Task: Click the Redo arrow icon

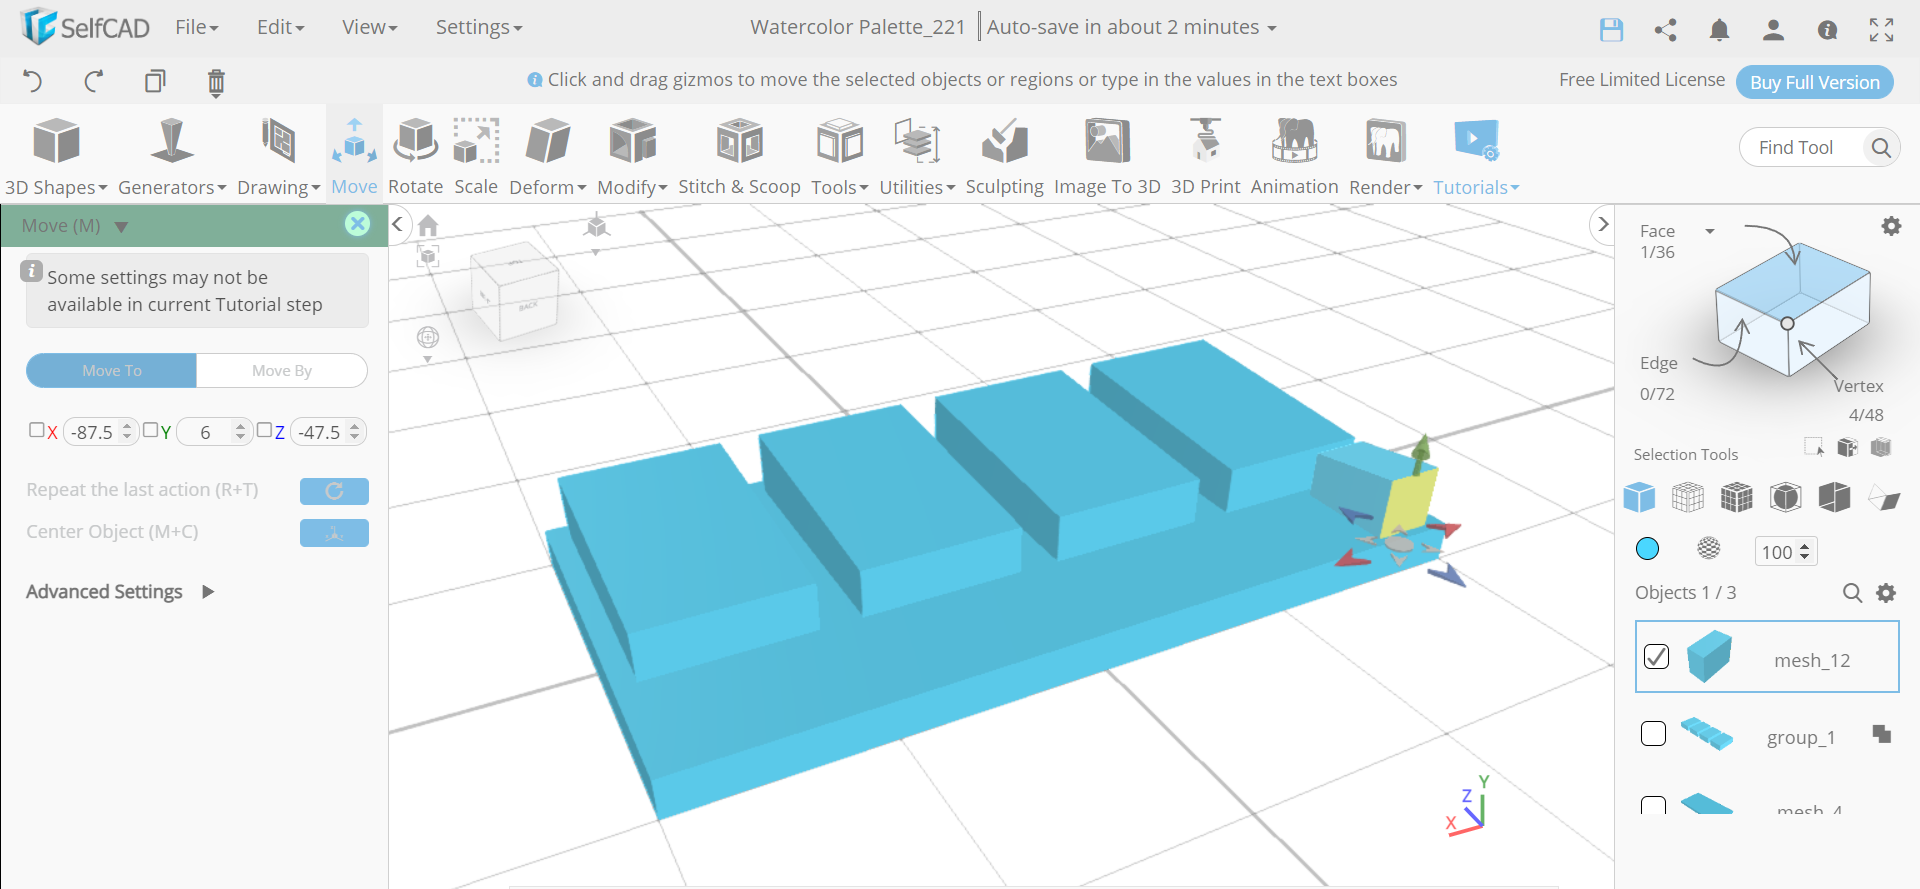Action: click(94, 81)
